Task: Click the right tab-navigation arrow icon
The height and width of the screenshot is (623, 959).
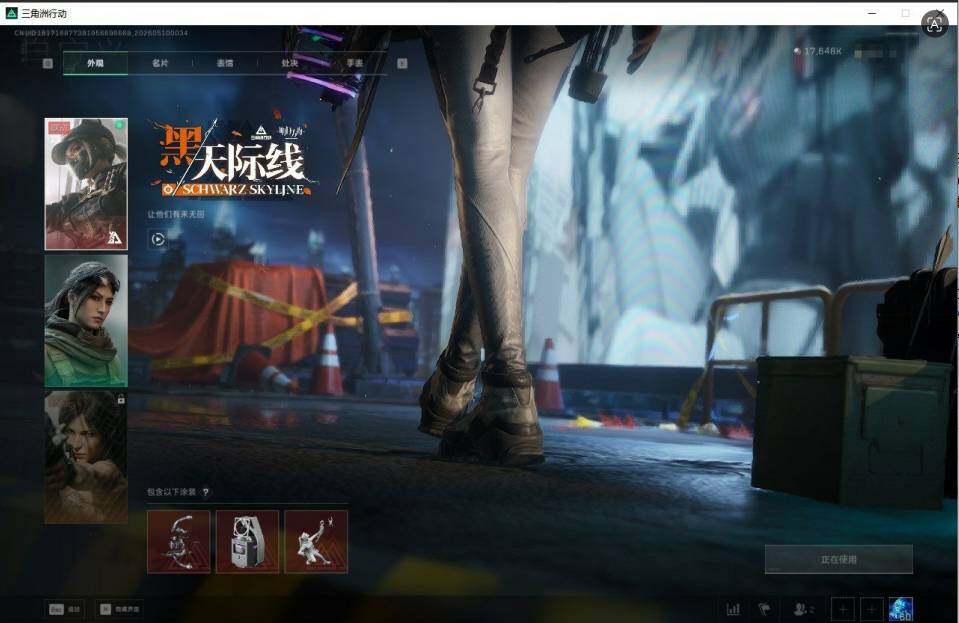Action: 402,63
